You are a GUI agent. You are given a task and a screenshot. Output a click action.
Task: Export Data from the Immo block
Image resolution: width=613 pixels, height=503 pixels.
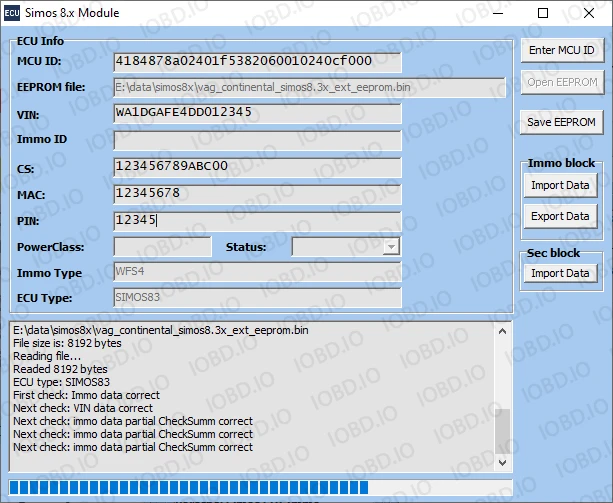coord(560,216)
